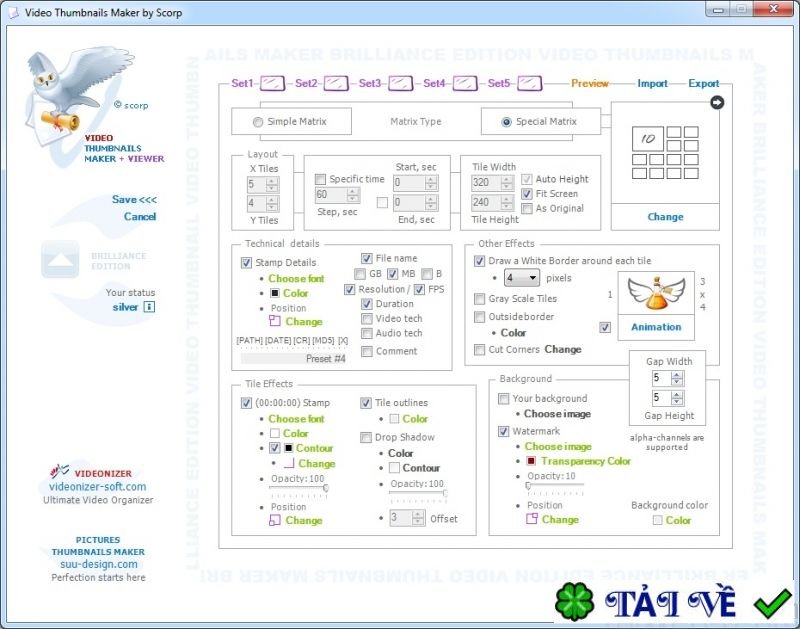
Task: Click the Stamp Details black Color swatch
Action: 274,293
